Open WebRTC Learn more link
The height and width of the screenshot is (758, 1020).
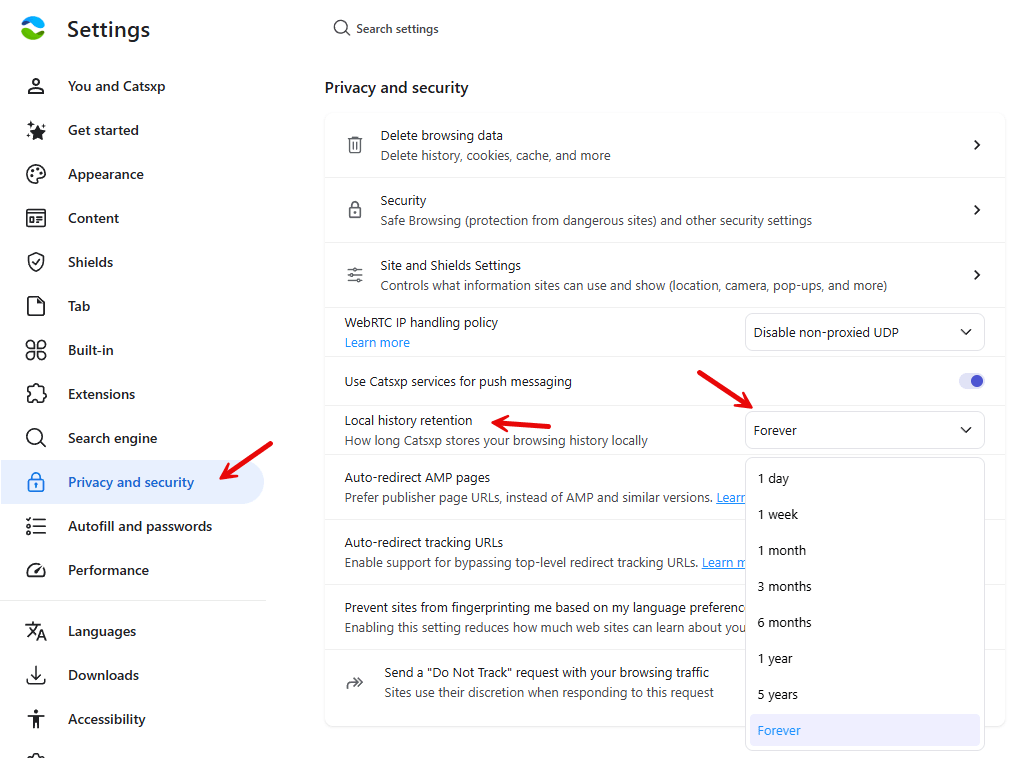[377, 342]
